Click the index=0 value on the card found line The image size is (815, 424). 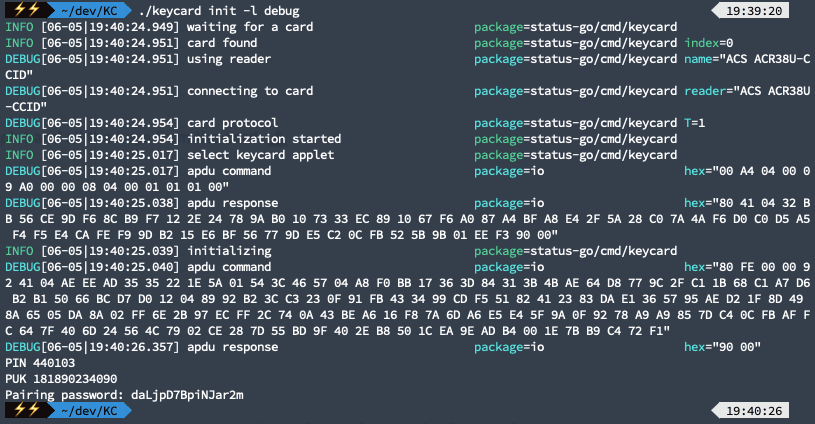coord(709,42)
